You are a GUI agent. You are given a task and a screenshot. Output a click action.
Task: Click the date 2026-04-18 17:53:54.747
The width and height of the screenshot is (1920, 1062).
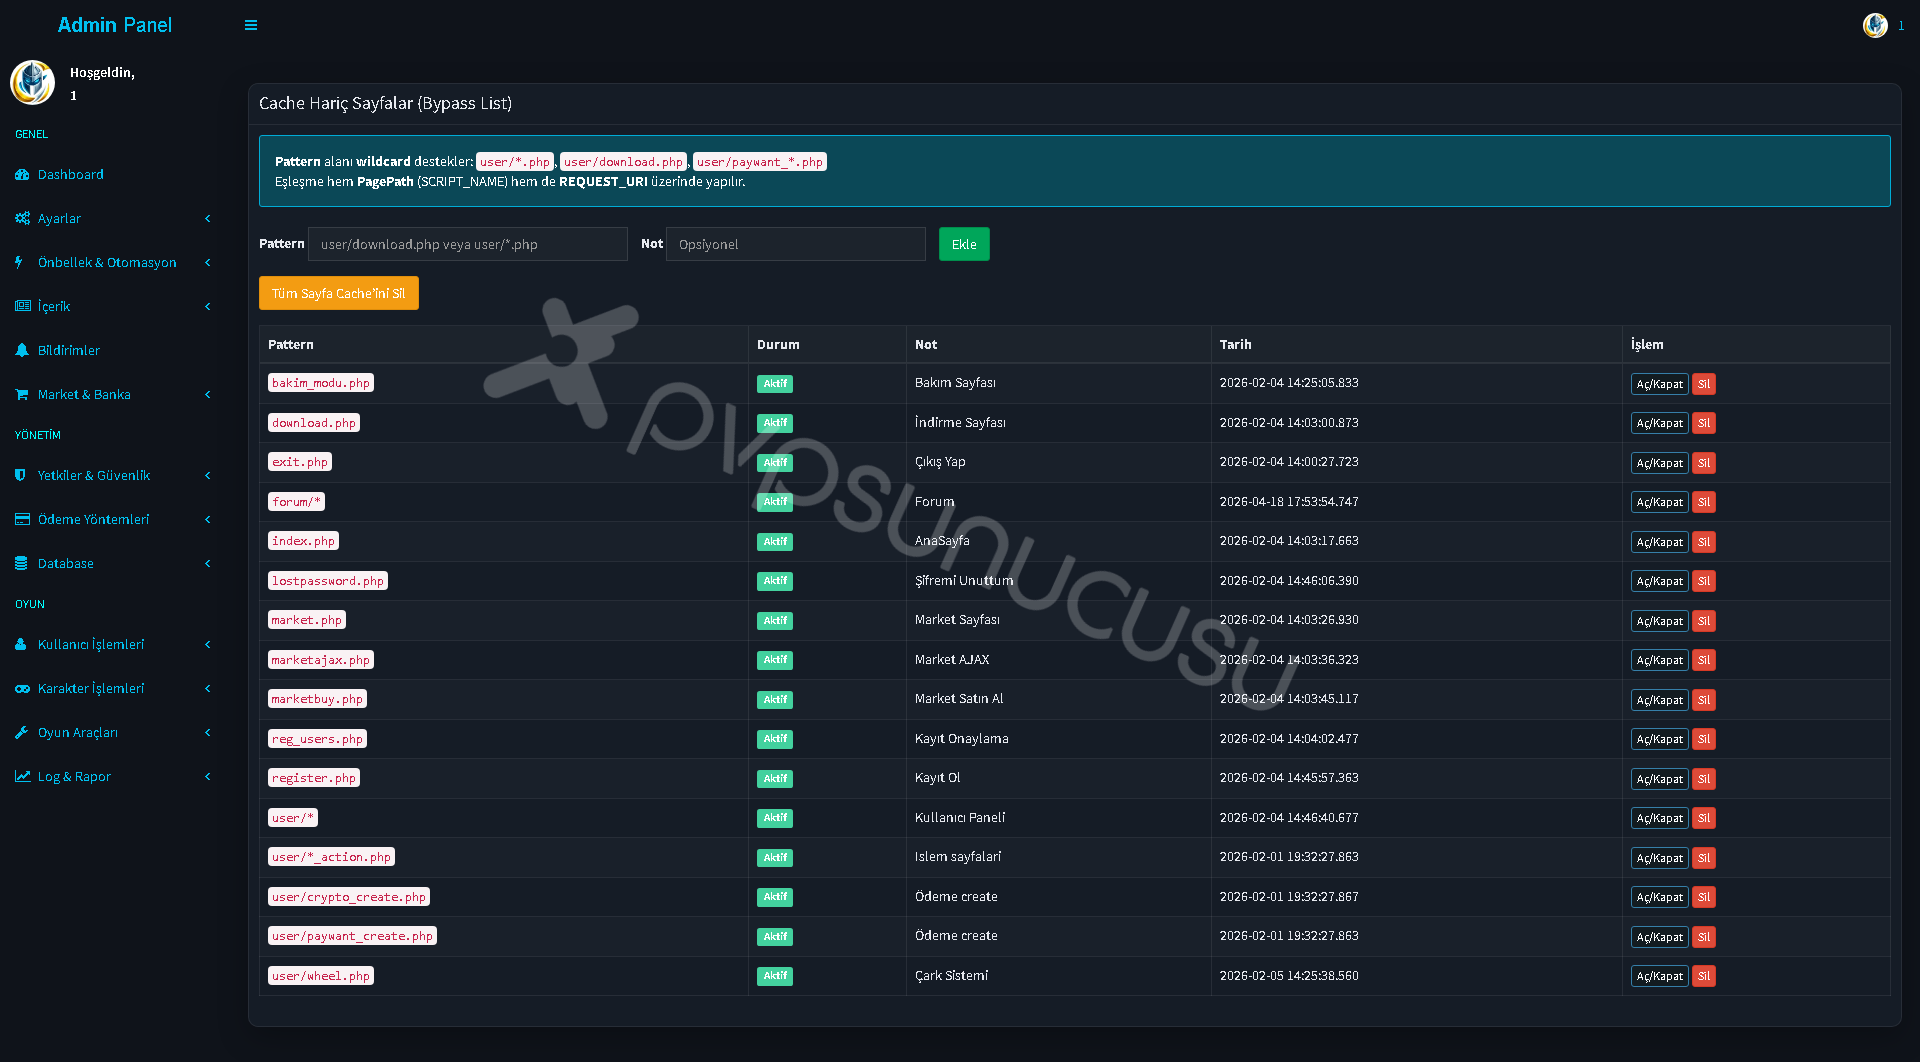click(x=1289, y=502)
